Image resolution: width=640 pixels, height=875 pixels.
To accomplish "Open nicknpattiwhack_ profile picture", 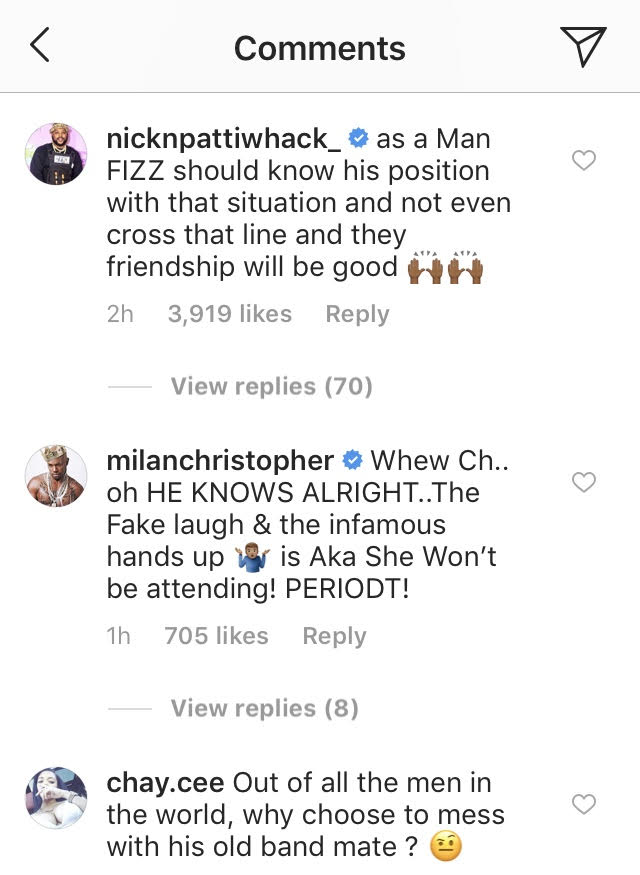I will 56,153.
